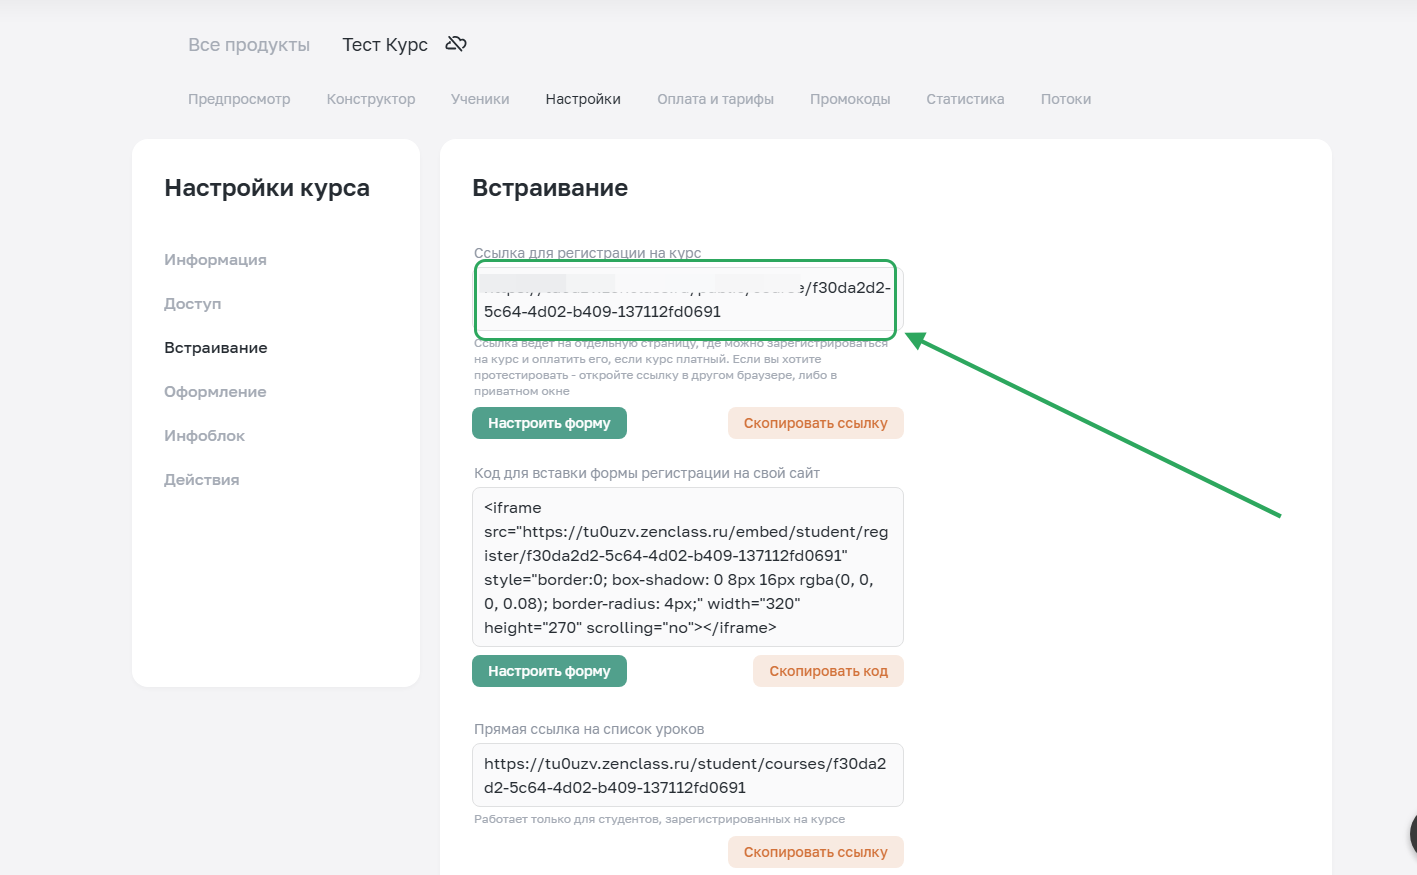Screen dimensions: 1417x875
Task: Go to Инфоблок settings section
Action: point(204,436)
